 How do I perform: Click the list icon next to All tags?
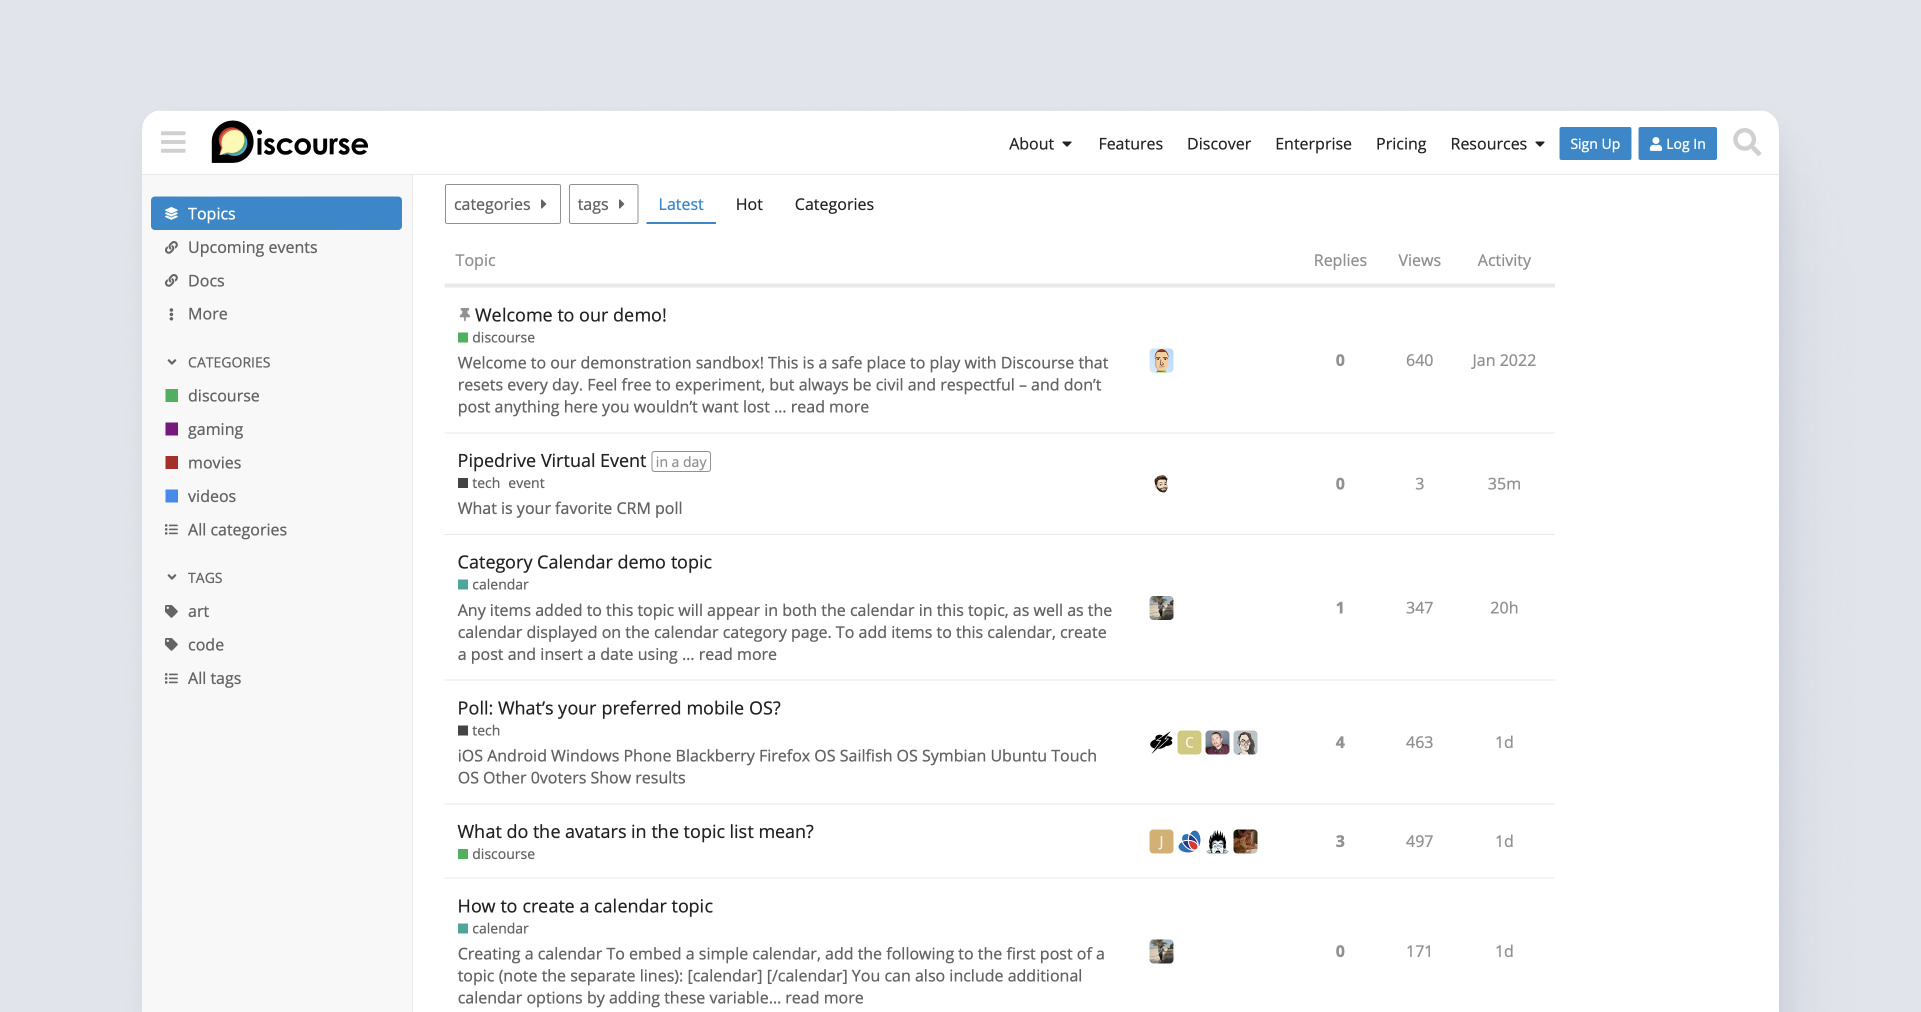click(172, 678)
